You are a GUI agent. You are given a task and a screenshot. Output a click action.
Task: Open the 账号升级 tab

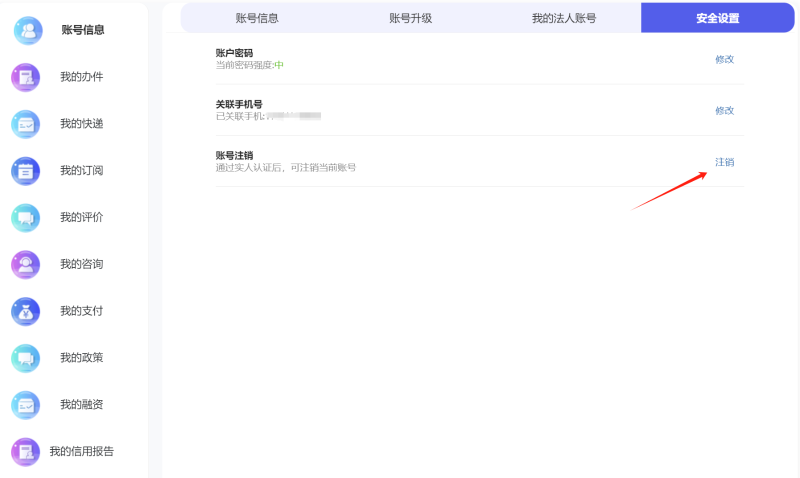click(x=410, y=18)
